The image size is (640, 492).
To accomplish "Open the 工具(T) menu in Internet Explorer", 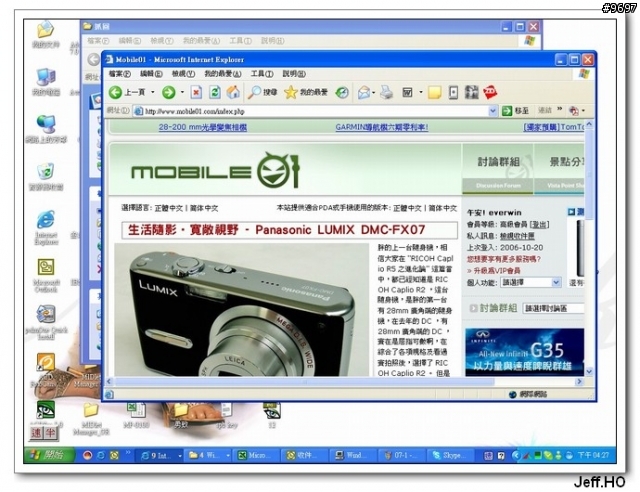I will click(x=262, y=74).
